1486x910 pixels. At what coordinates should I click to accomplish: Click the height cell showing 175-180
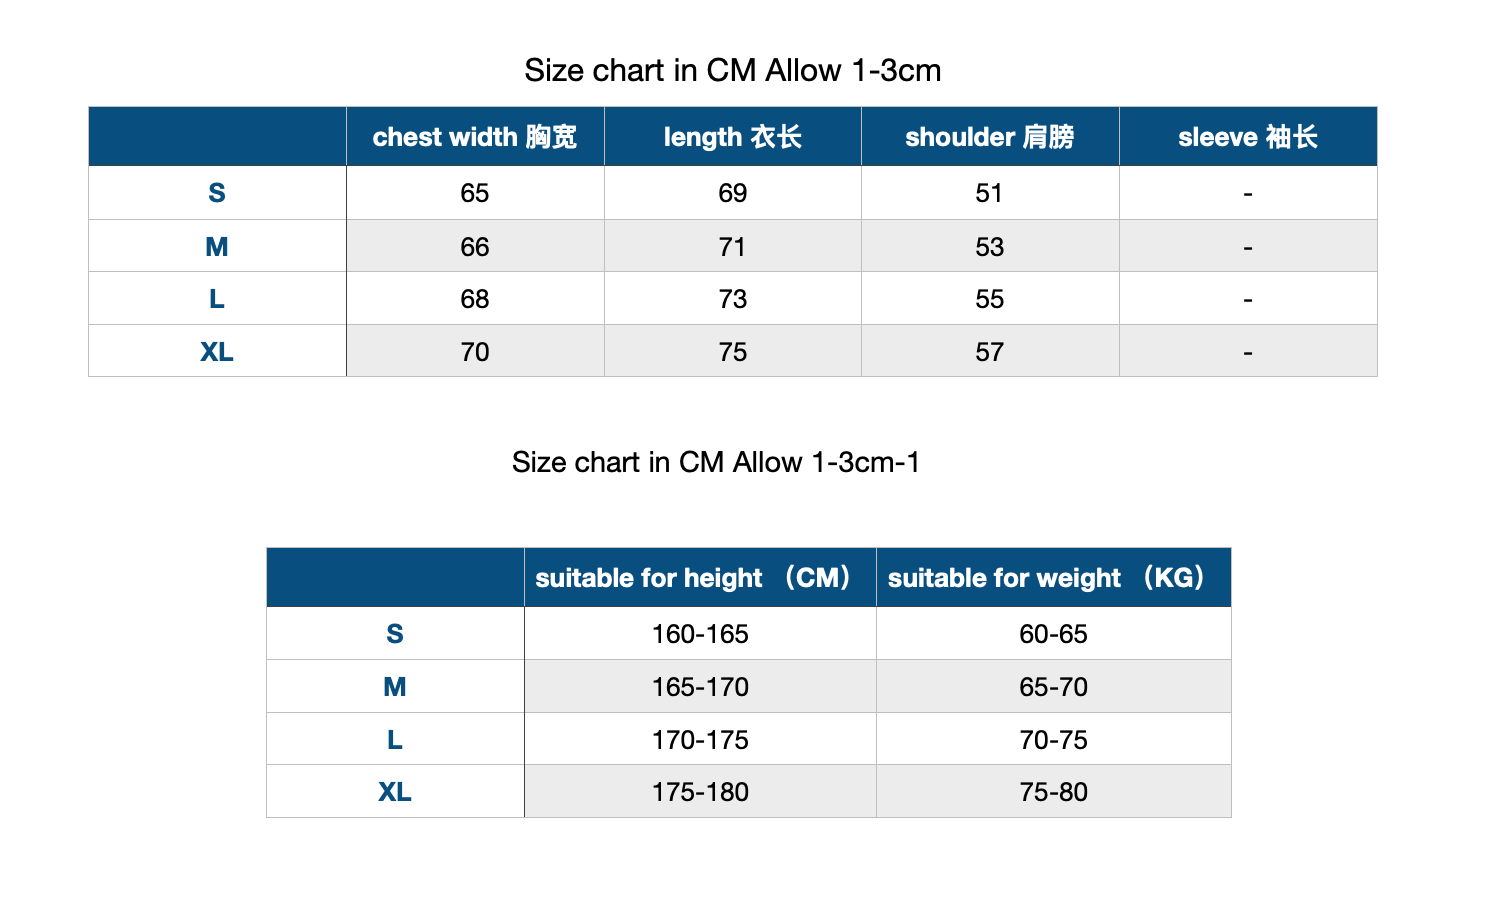click(x=700, y=792)
